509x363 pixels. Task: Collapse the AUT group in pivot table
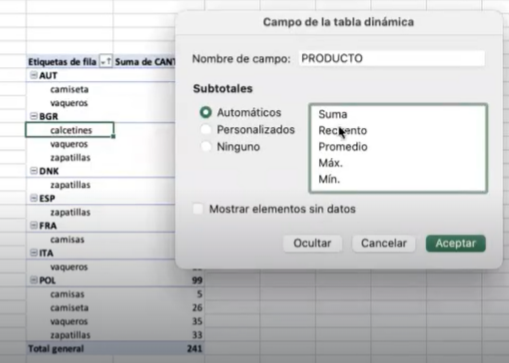pyautogui.click(x=34, y=75)
